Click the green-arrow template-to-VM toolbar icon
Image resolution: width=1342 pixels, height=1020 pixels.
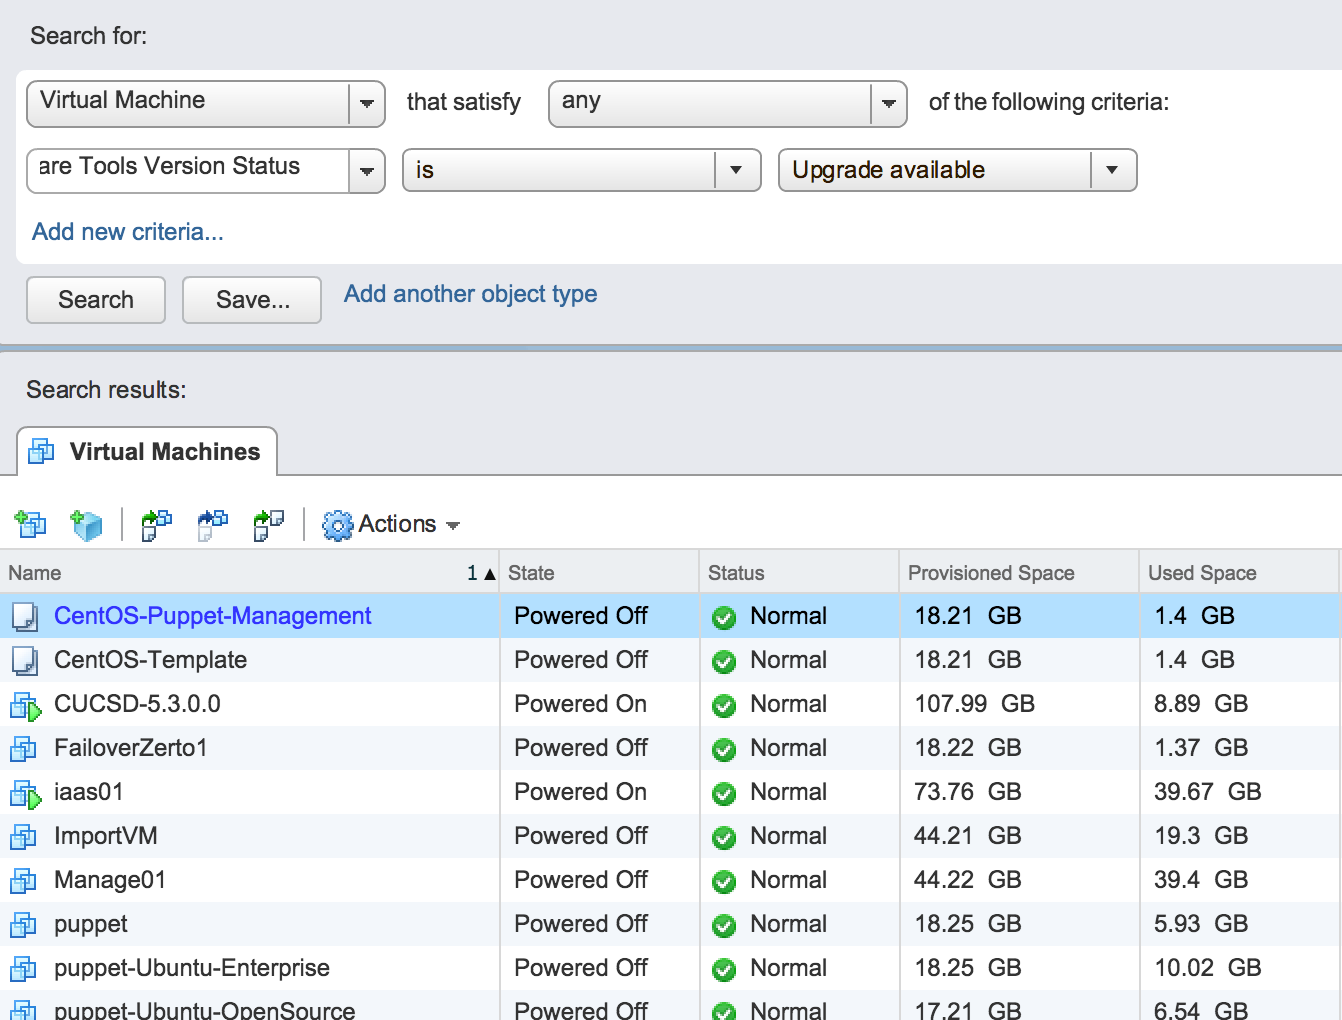pyautogui.click(x=156, y=524)
